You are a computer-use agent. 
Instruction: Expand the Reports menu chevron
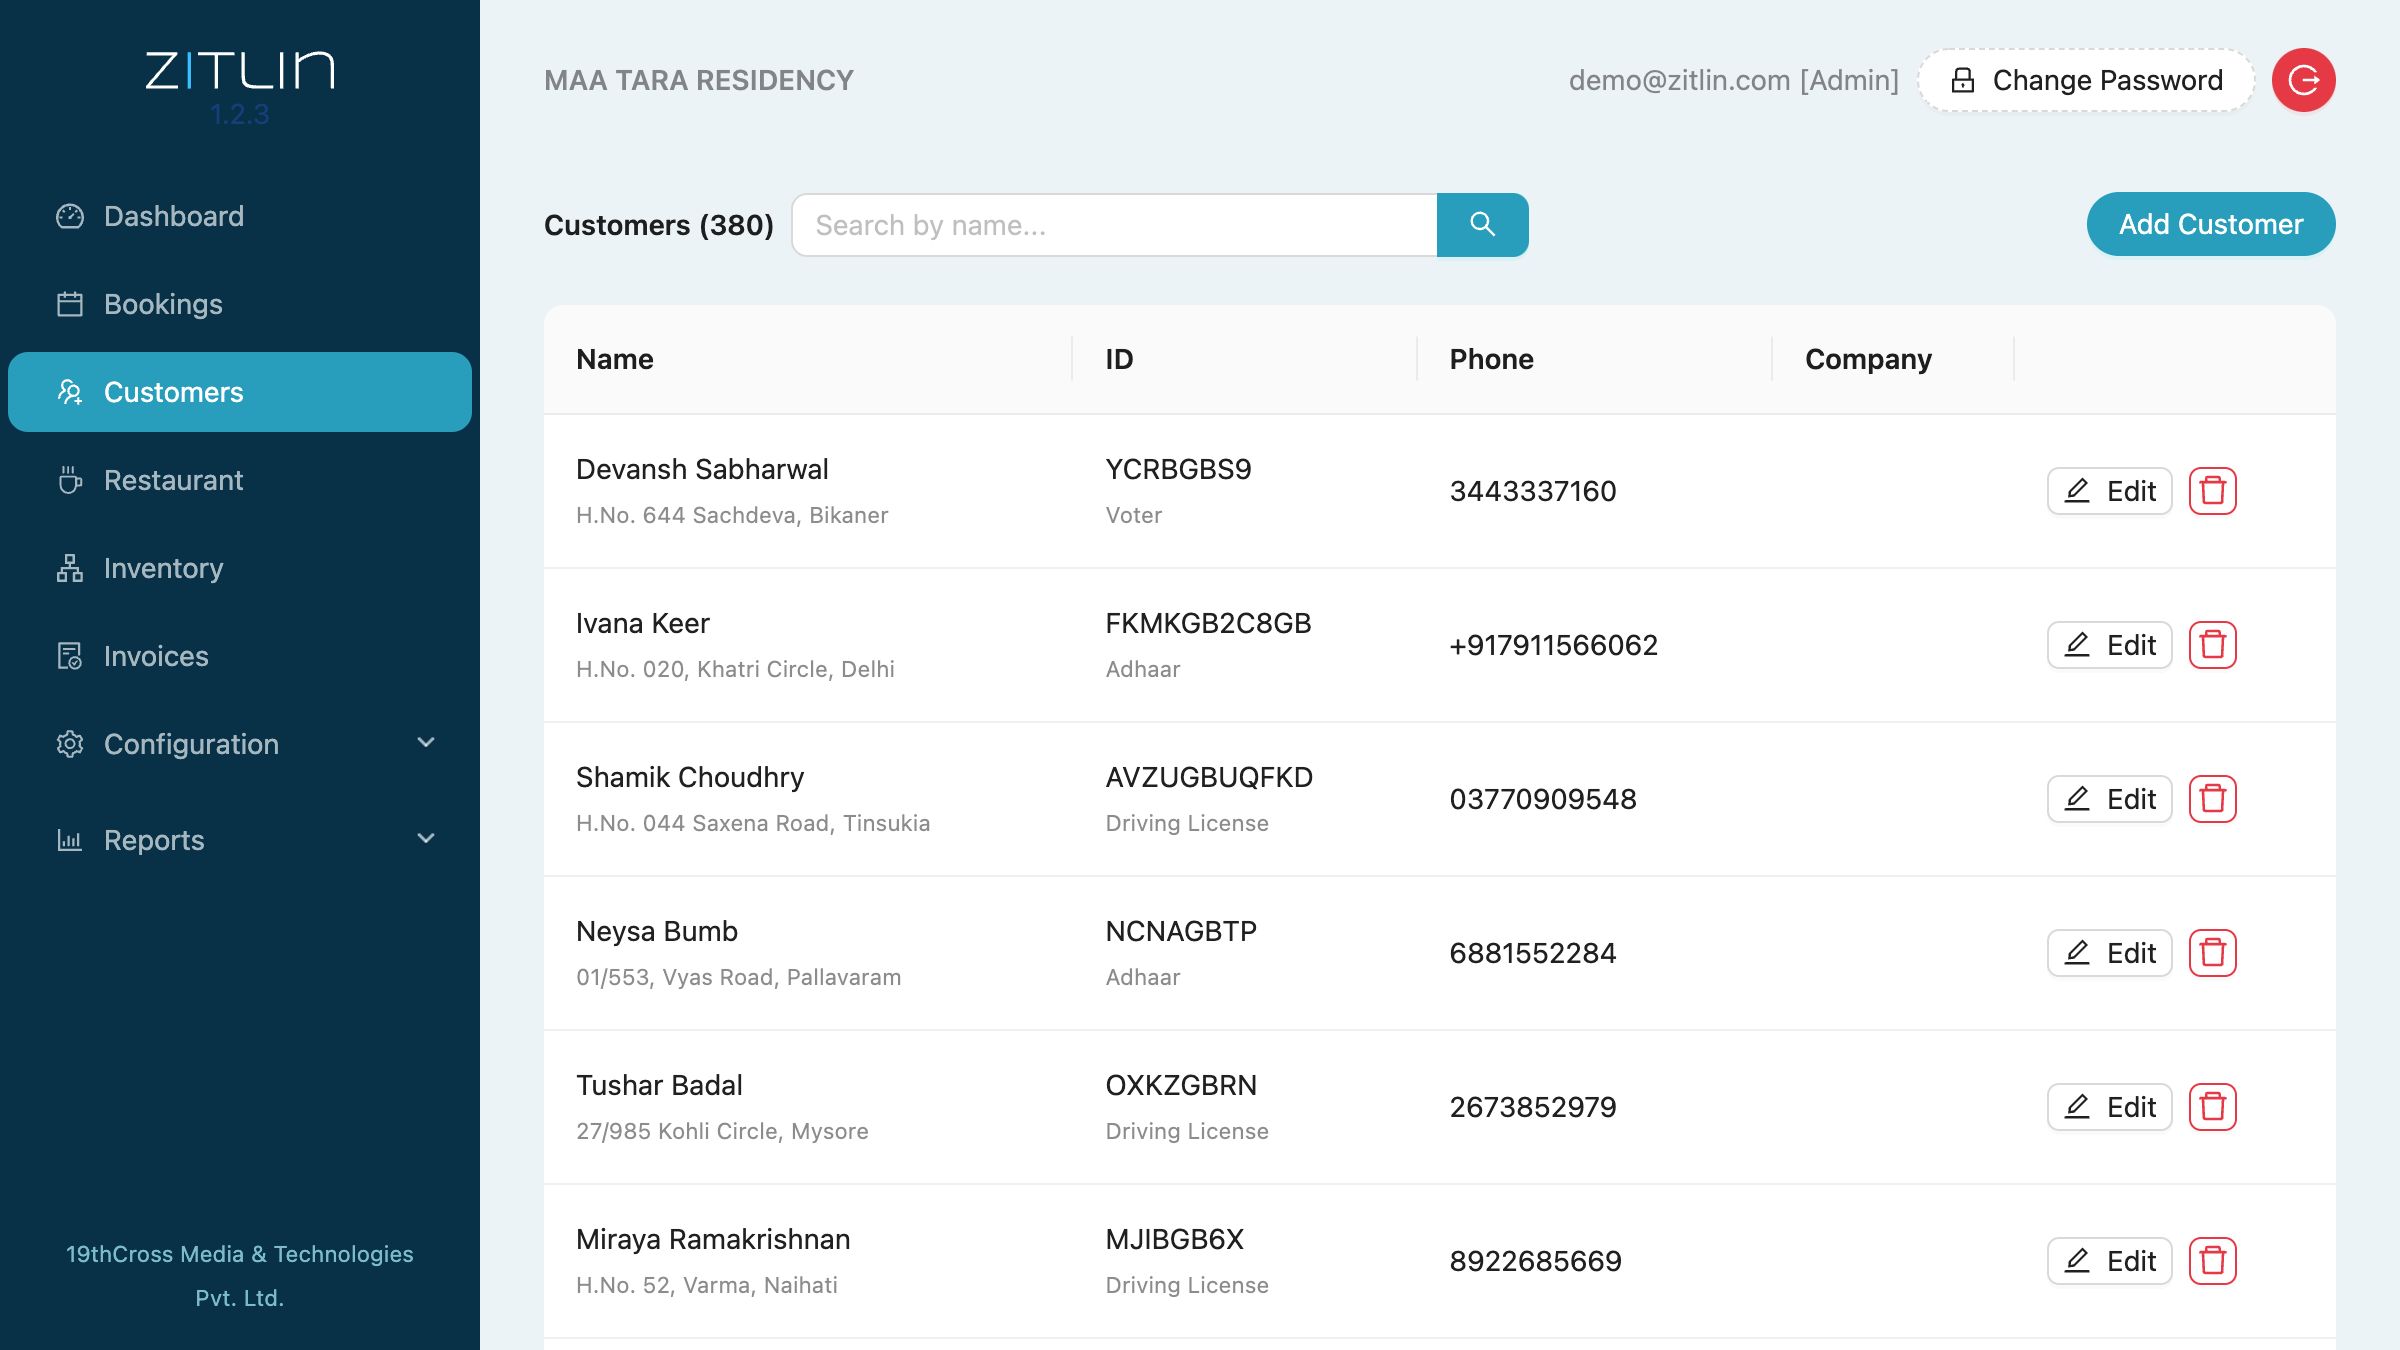point(426,839)
